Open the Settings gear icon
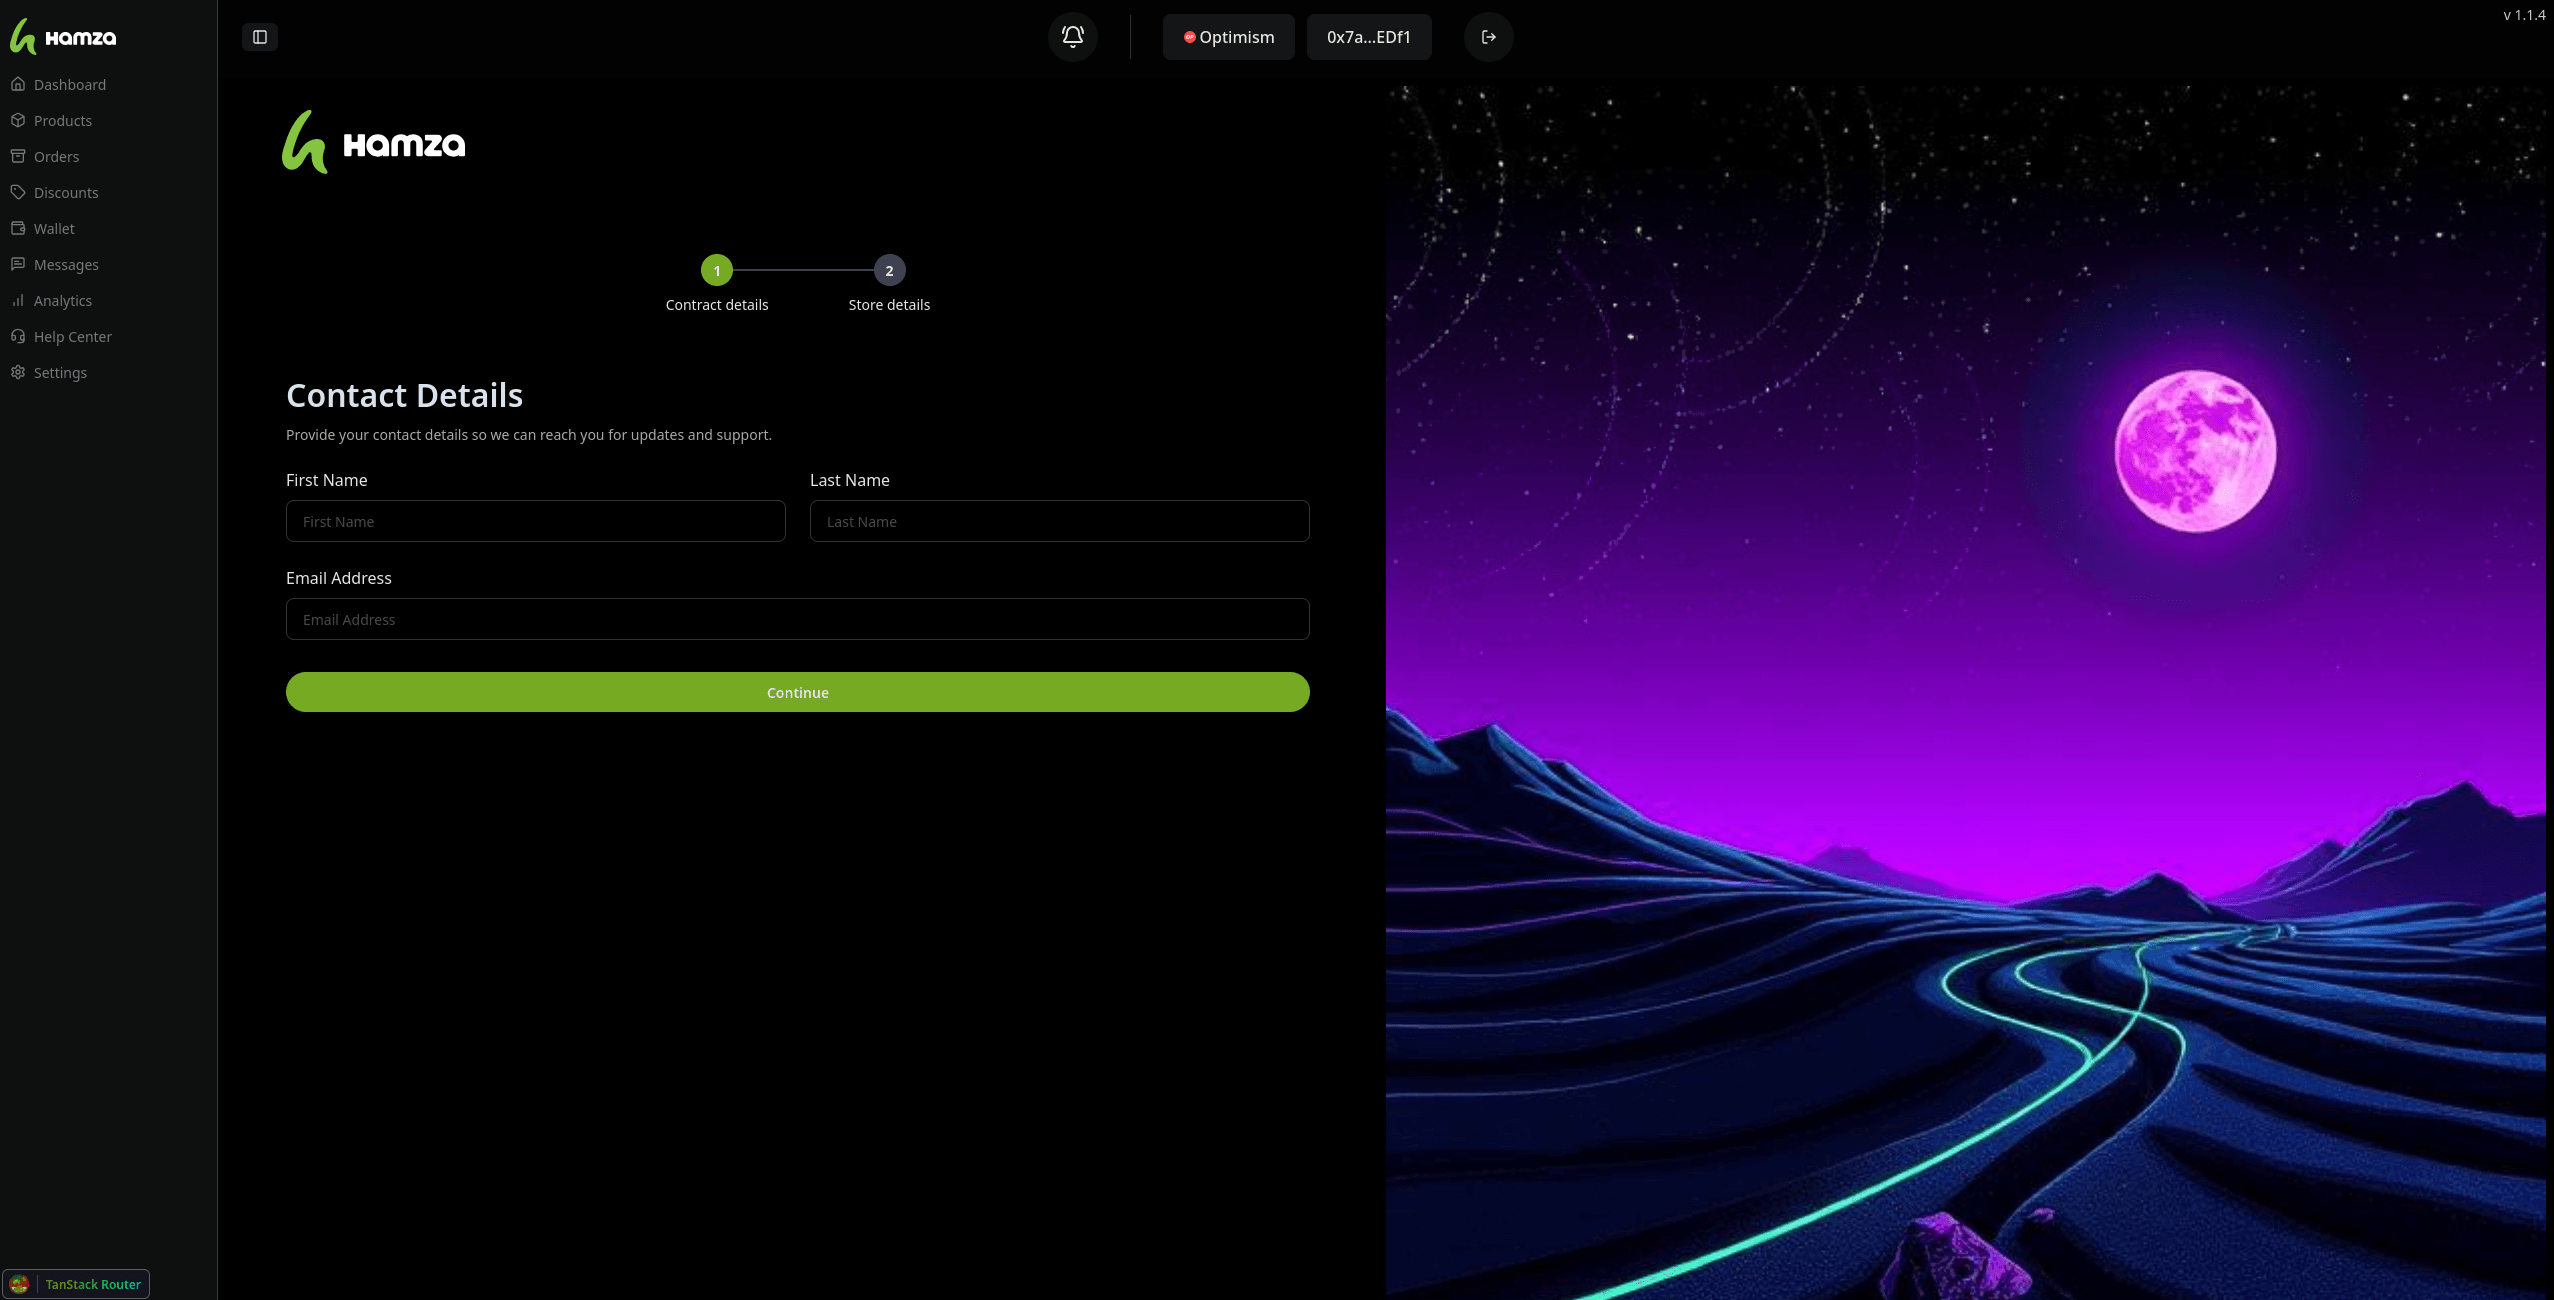This screenshot has width=2554, height=1300. pyautogui.click(x=18, y=372)
